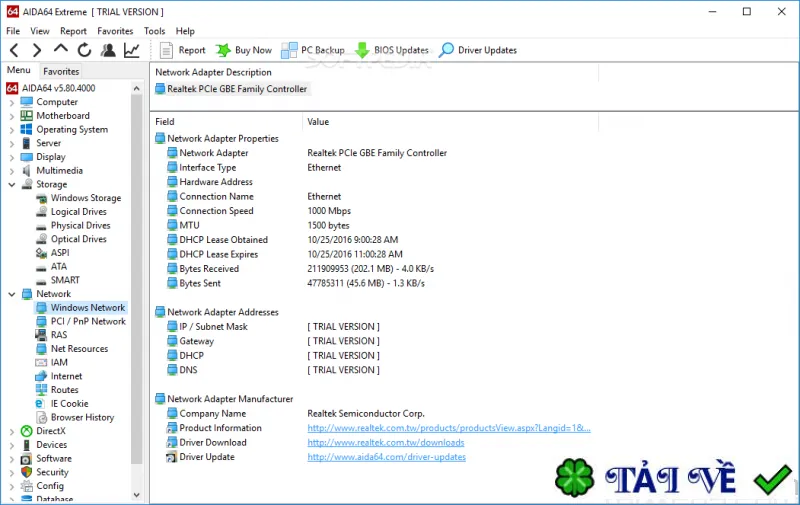The width and height of the screenshot is (800, 505).
Task: Go back with the left arrow toolbar icon
Action: (x=14, y=50)
